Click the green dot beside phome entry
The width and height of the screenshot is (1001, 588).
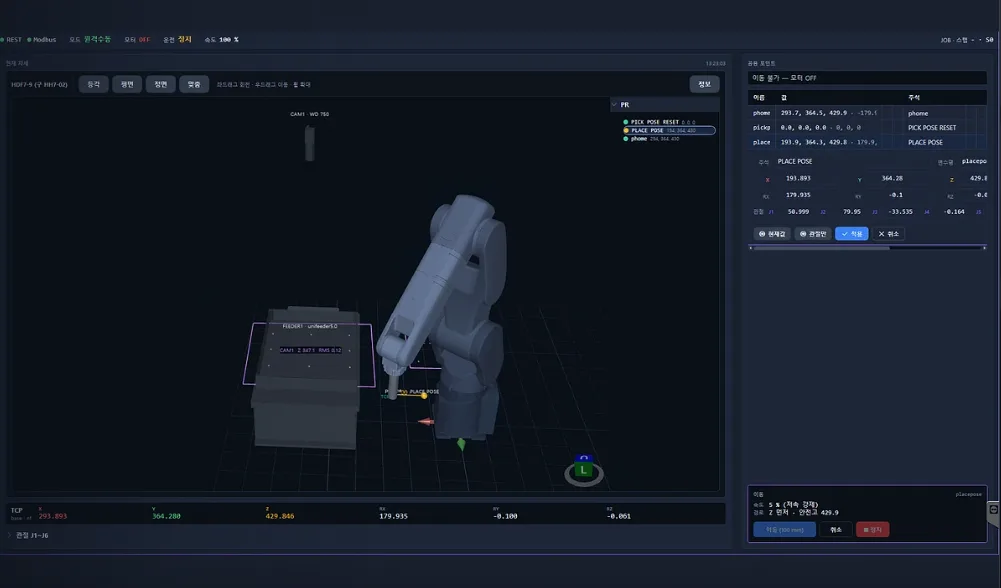(x=626, y=139)
